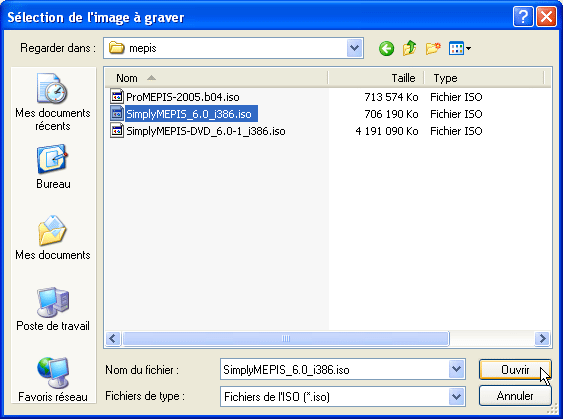This screenshot has width=563, height=419.
Task: Expand the Nom du fichier dropdown
Action: click(456, 369)
